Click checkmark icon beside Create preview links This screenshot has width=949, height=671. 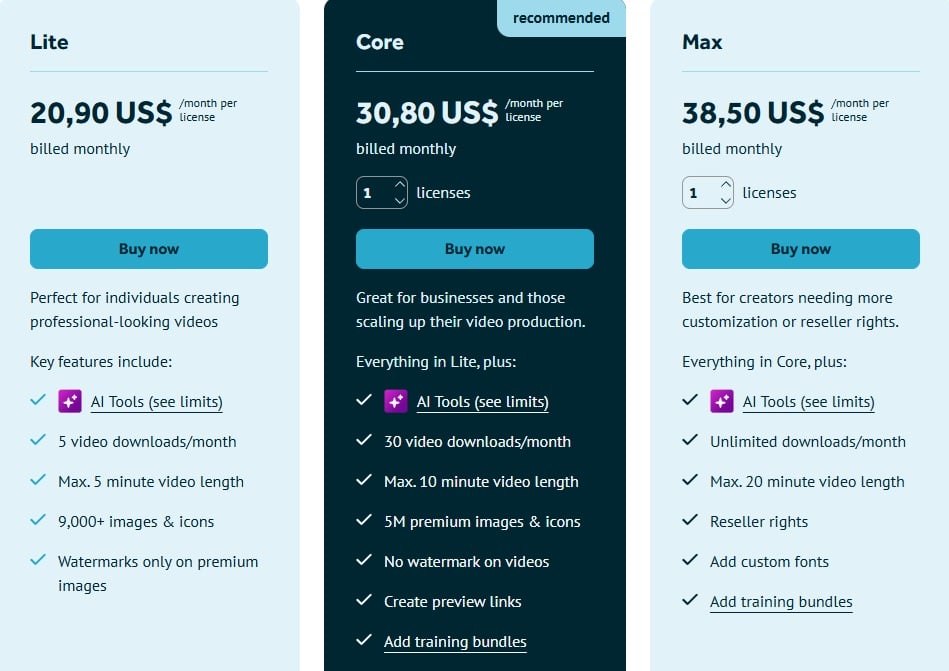364,601
